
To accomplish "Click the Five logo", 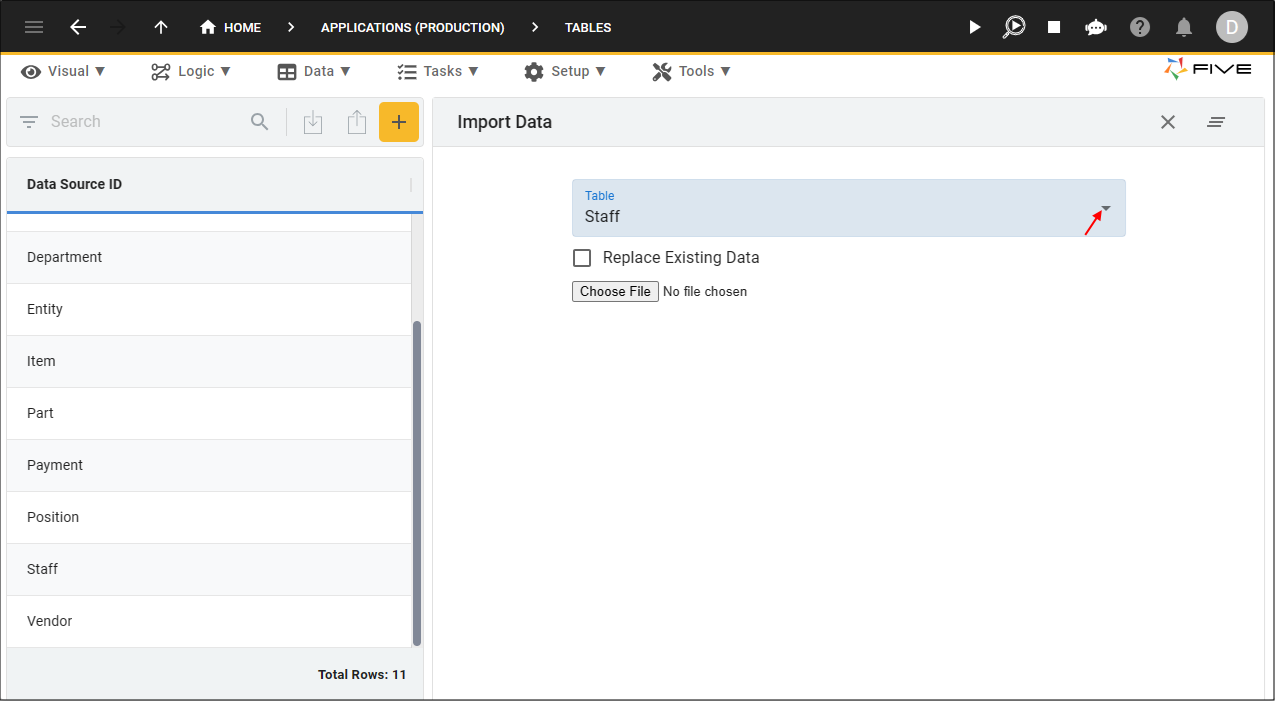I will tap(1208, 69).
